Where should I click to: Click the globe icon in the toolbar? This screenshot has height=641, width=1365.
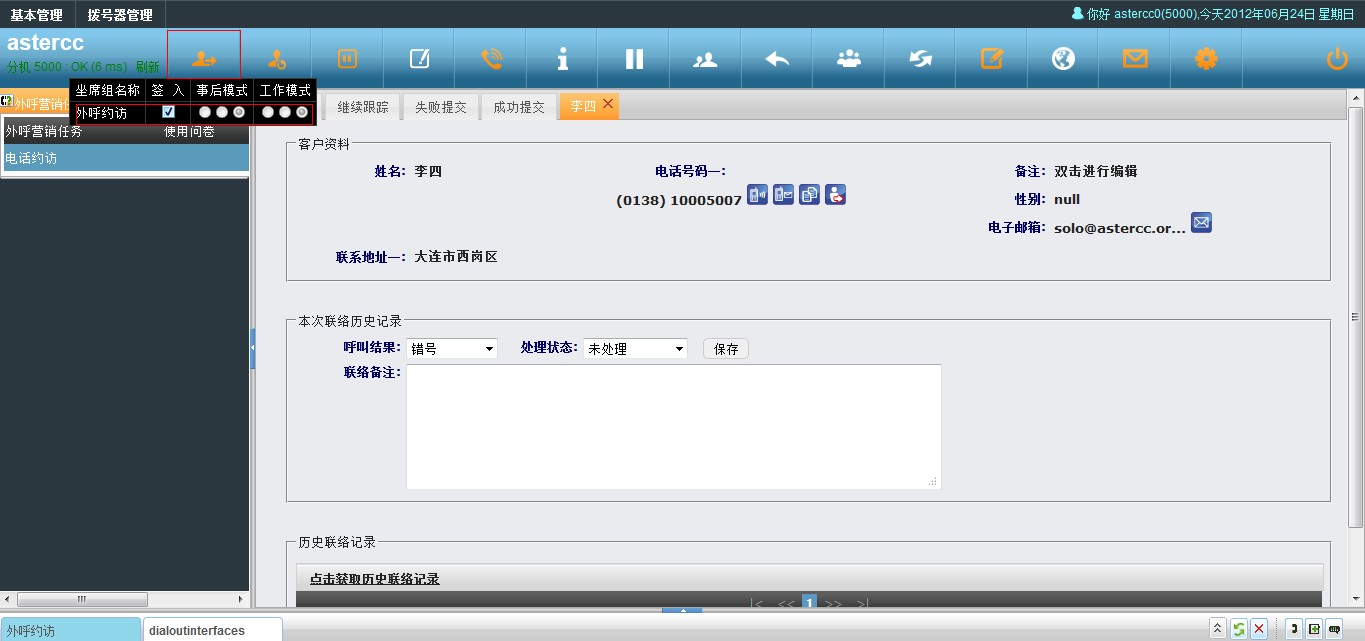point(1063,58)
